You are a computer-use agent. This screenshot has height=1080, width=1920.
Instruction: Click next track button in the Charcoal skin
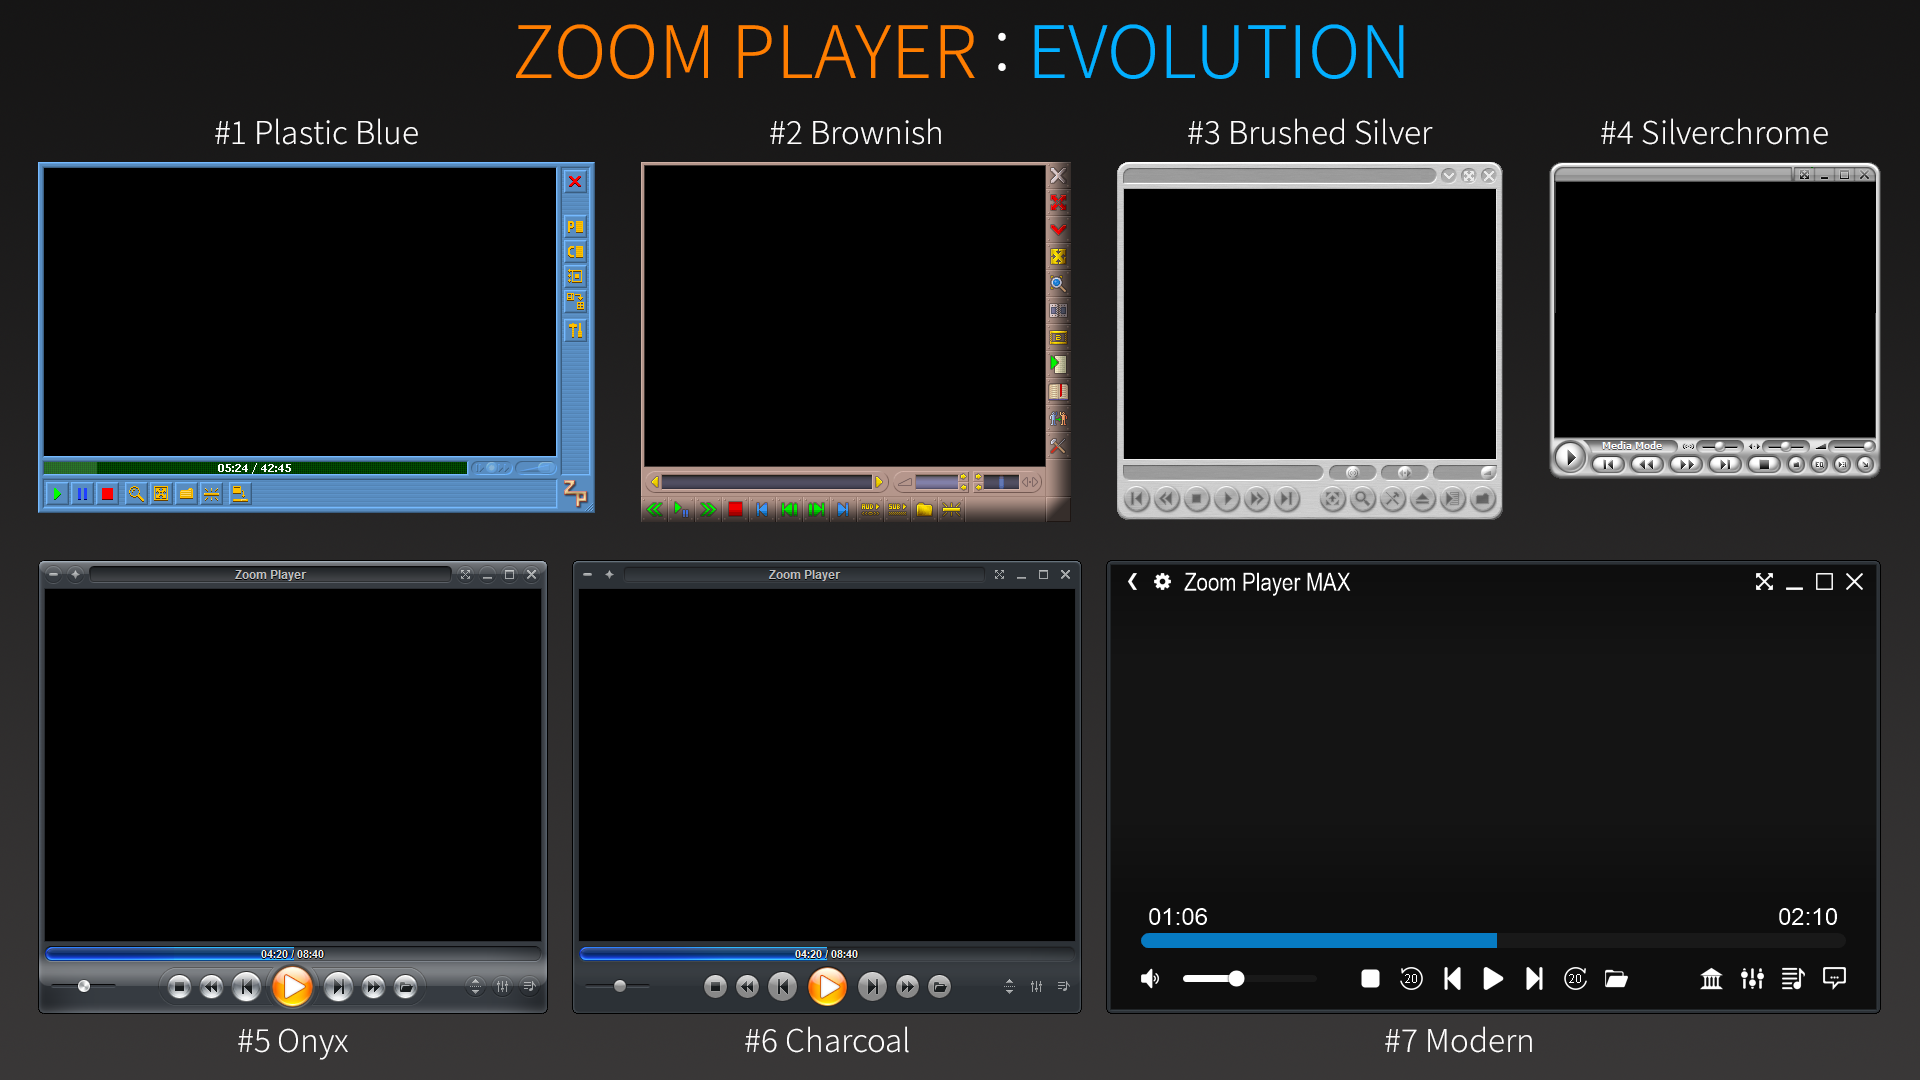pos(872,987)
